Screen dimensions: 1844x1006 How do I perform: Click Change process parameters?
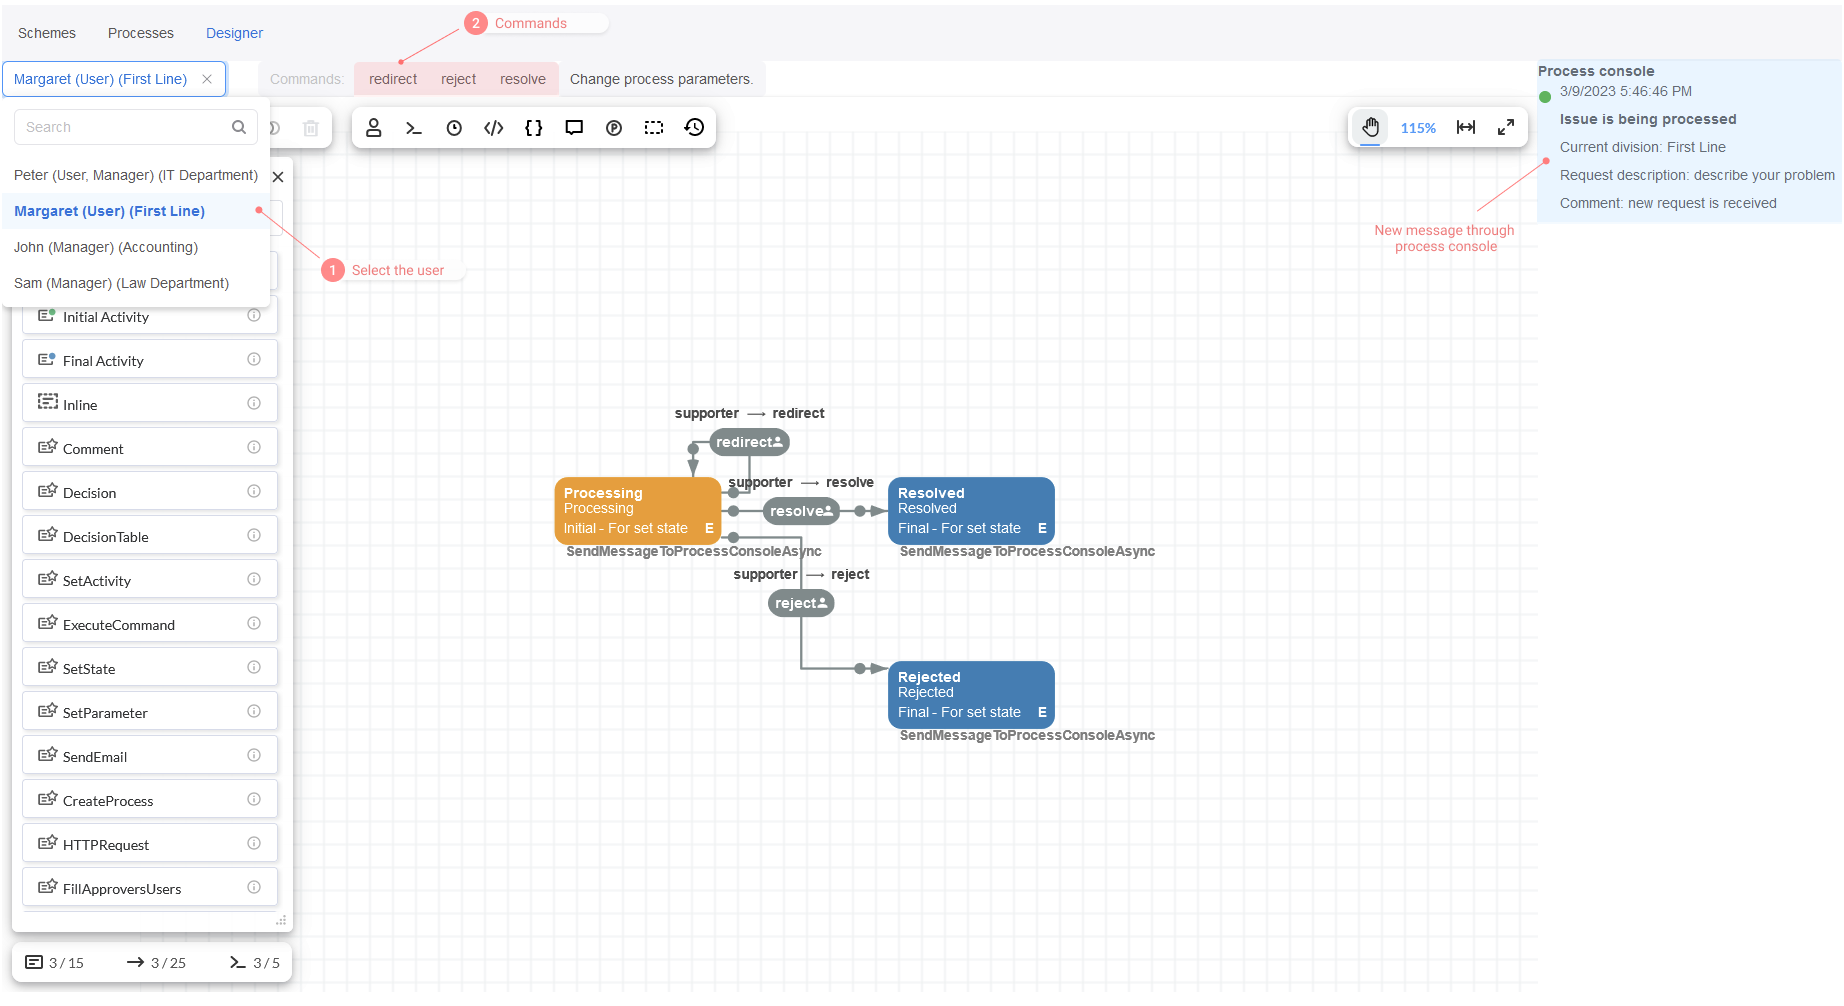click(661, 79)
